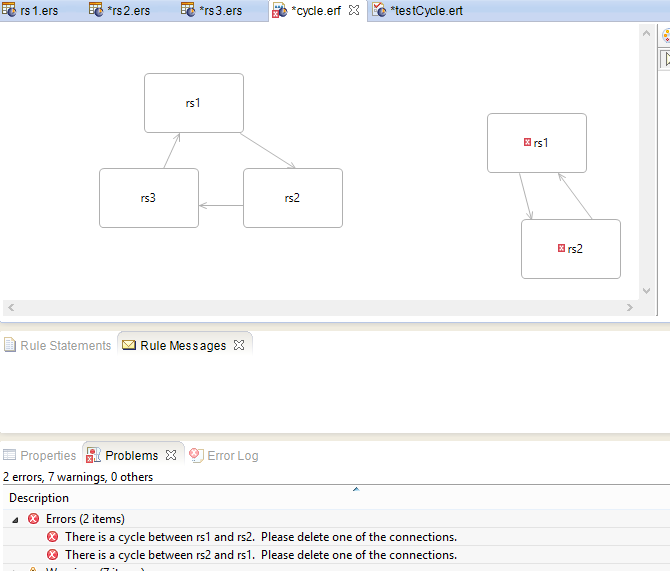
Task: Switch to the *rs3.ers editor tab
Action: point(212,10)
